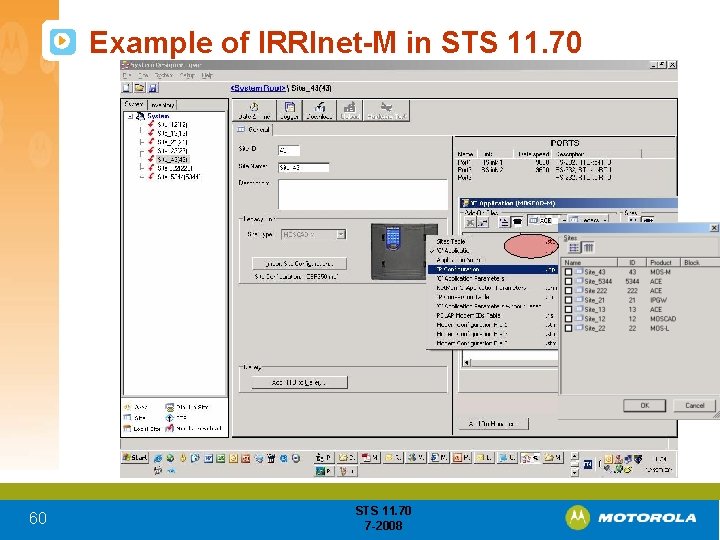Click the third icon in Add-On Files toolbar
The width and height of the screenshot is (720, 540).
tap(504, 222)
